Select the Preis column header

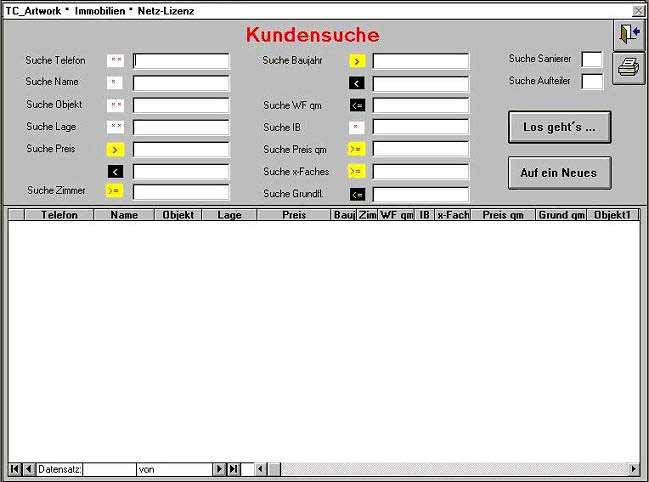point(293,215)
